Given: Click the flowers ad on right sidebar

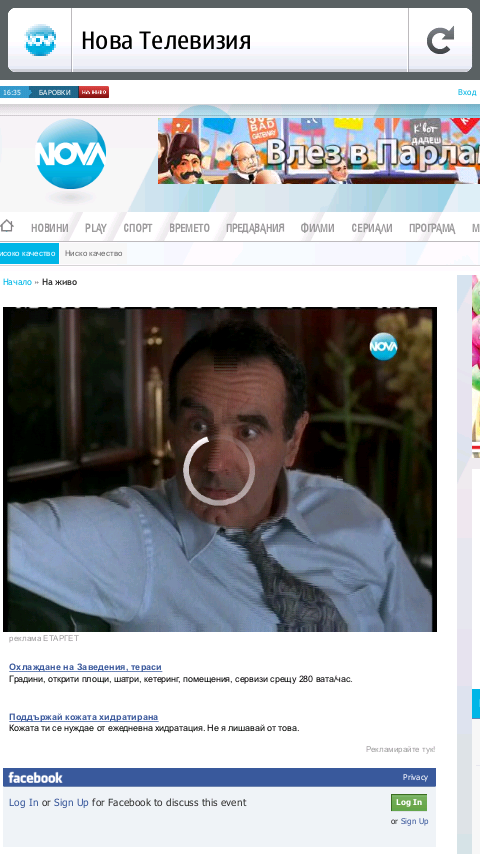Looking at the screenshot, I should 476,366.
